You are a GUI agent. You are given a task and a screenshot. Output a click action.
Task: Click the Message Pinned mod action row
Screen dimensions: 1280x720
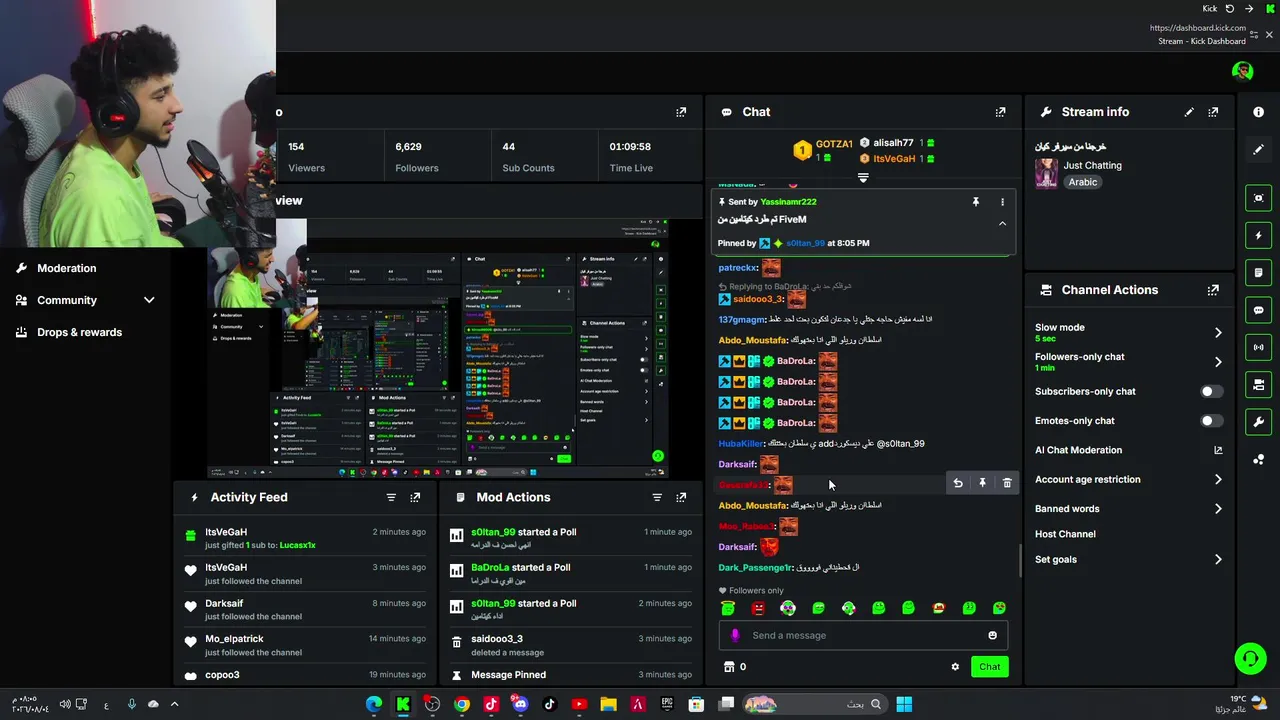pos(571,675)
